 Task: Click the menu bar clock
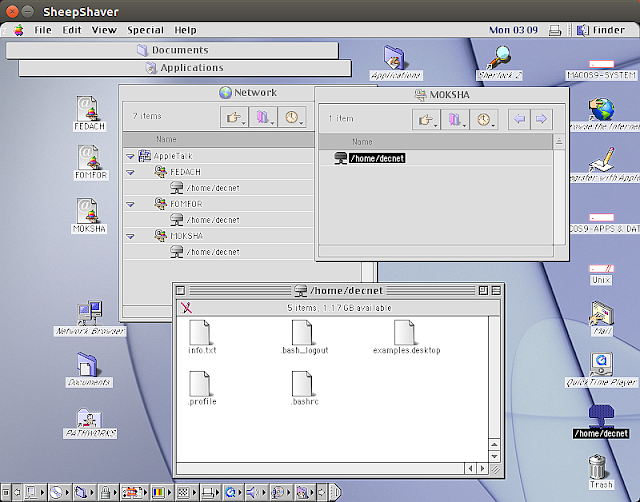point(513,30)
